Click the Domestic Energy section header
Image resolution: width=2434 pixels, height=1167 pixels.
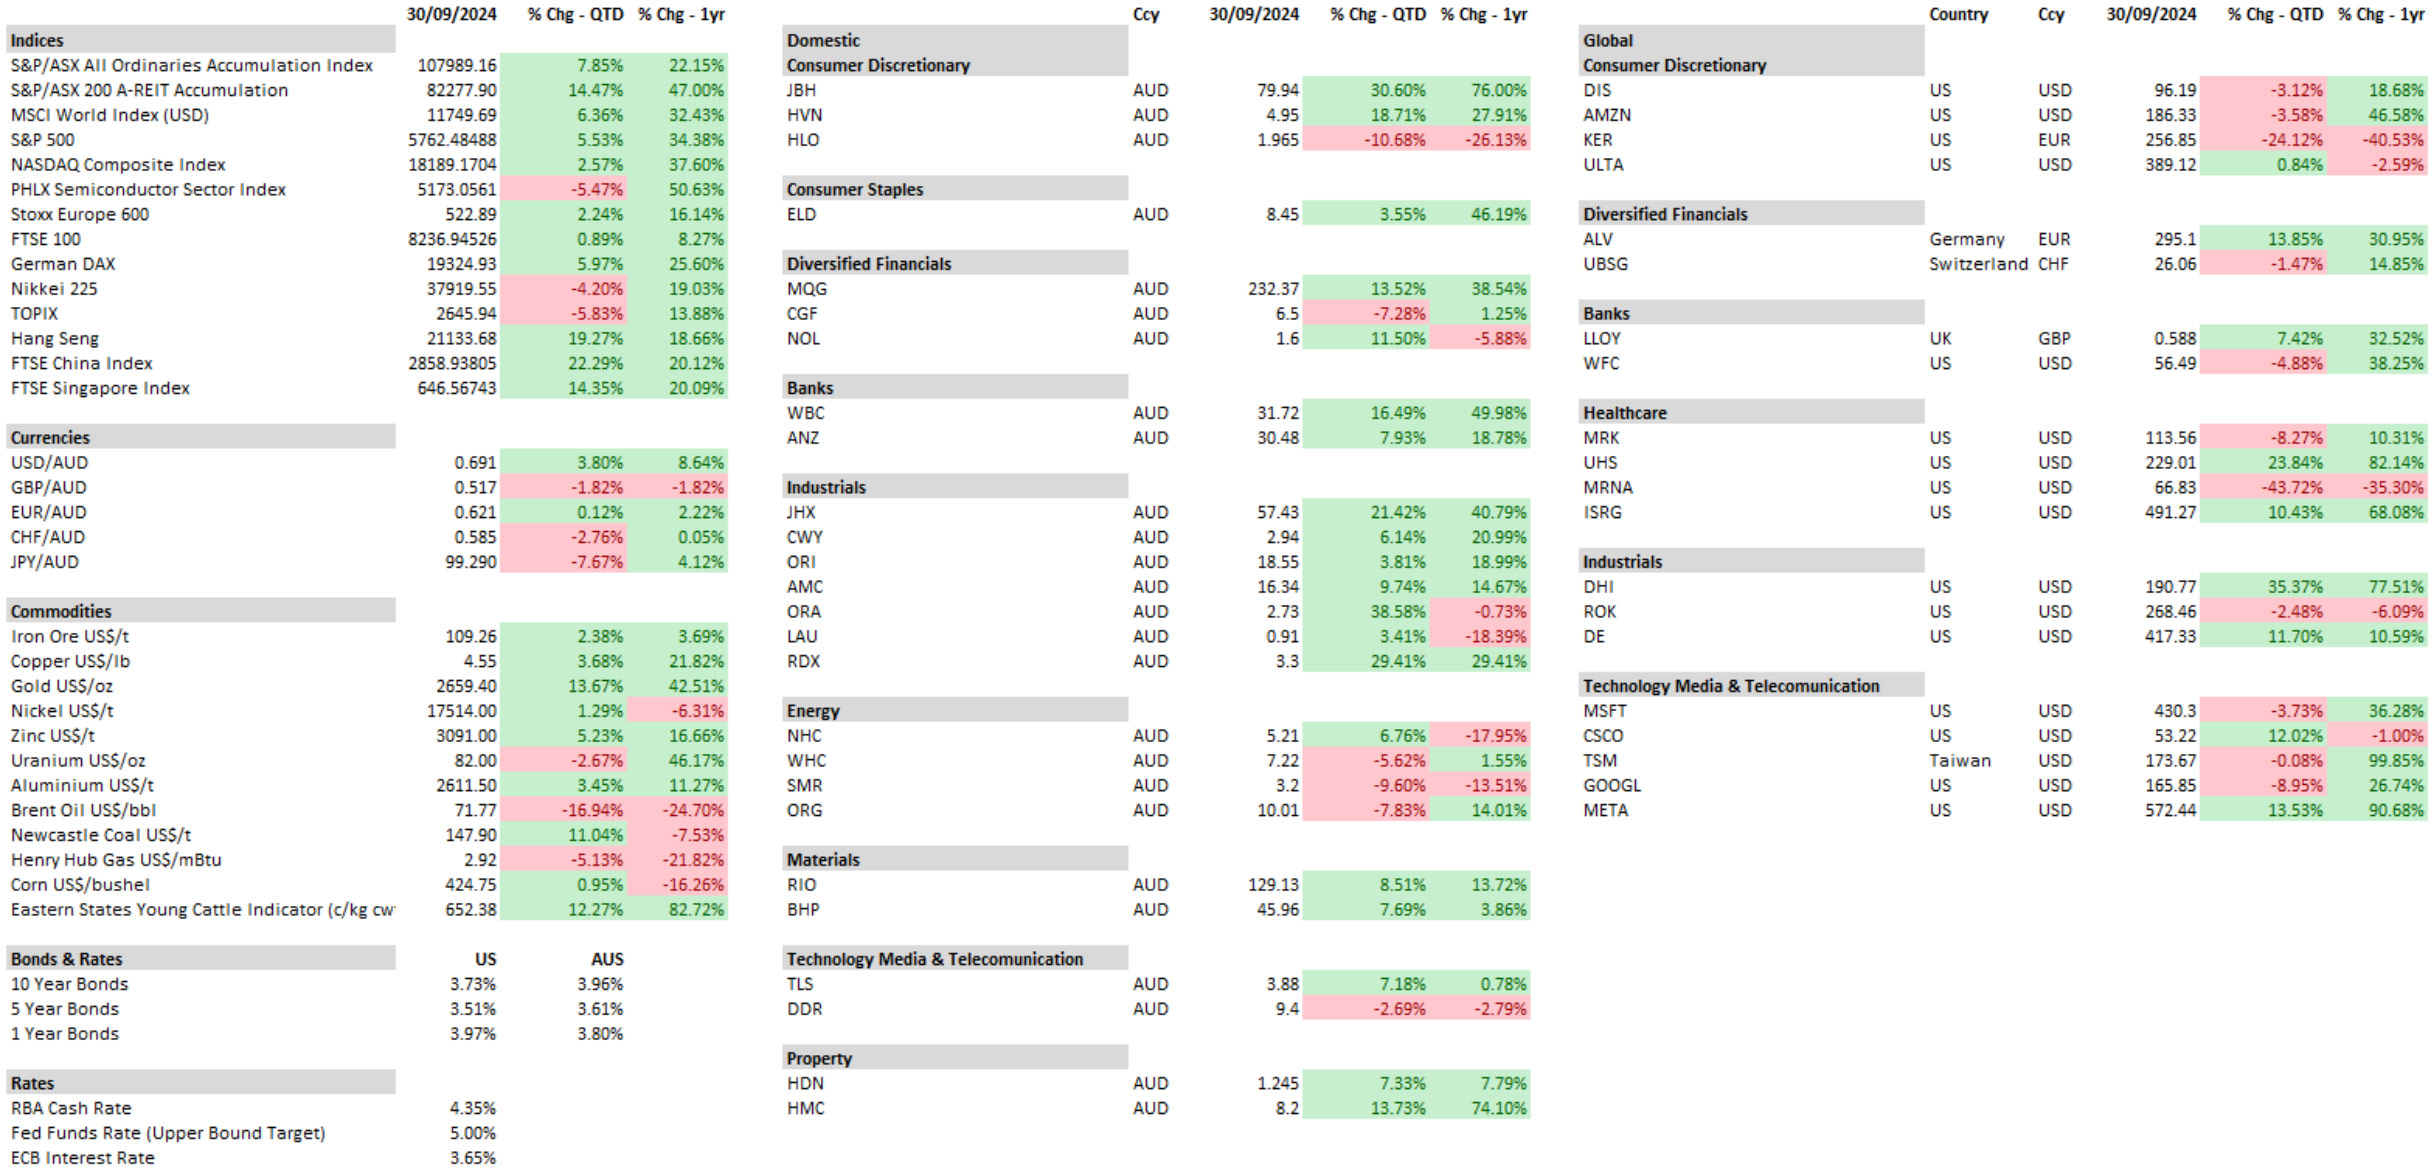tap(955, 711)
